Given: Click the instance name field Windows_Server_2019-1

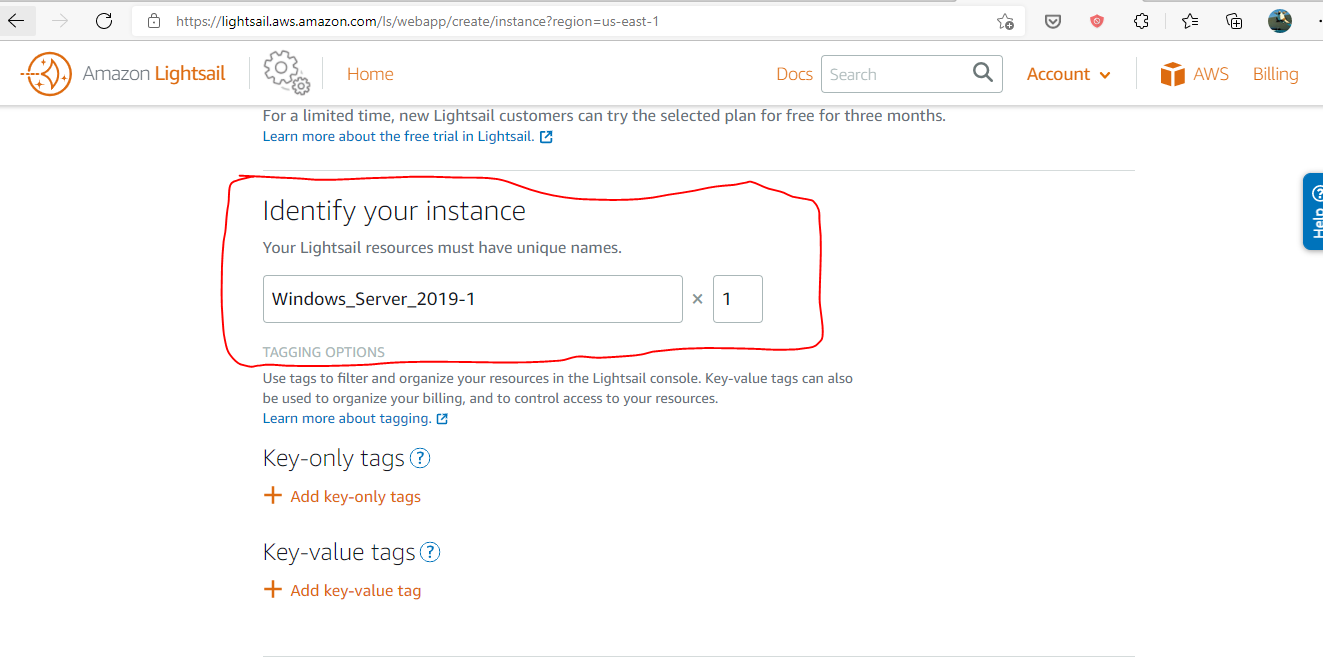Looking at the screenshot, I should click(473, 299).
